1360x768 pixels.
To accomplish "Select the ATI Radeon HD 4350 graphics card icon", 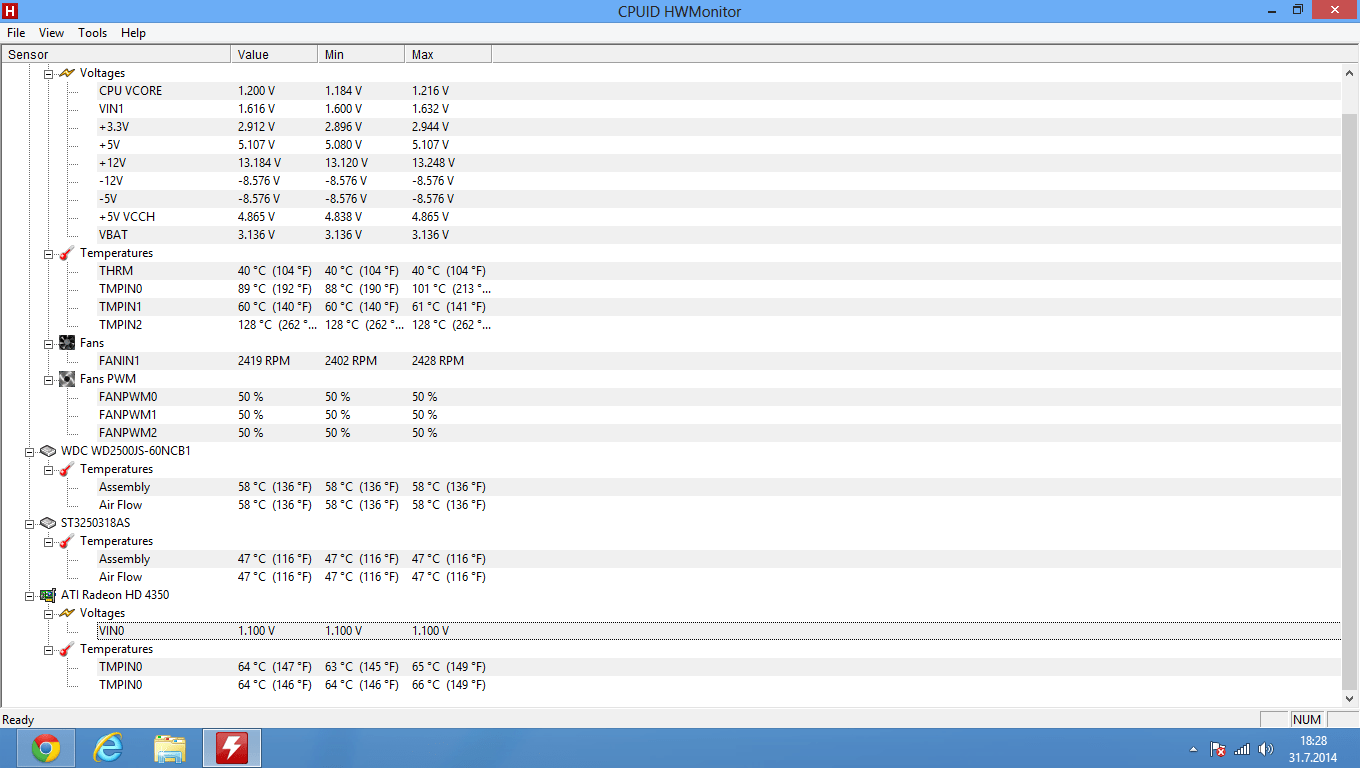I will (48, 595).
